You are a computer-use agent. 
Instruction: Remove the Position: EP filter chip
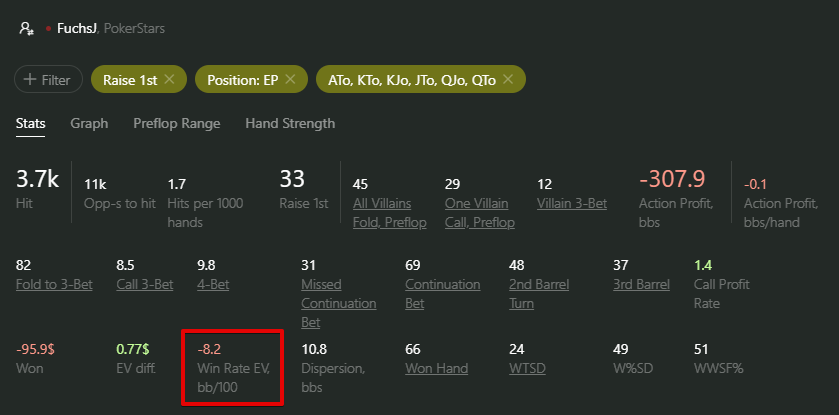click(x=290, y=79)
